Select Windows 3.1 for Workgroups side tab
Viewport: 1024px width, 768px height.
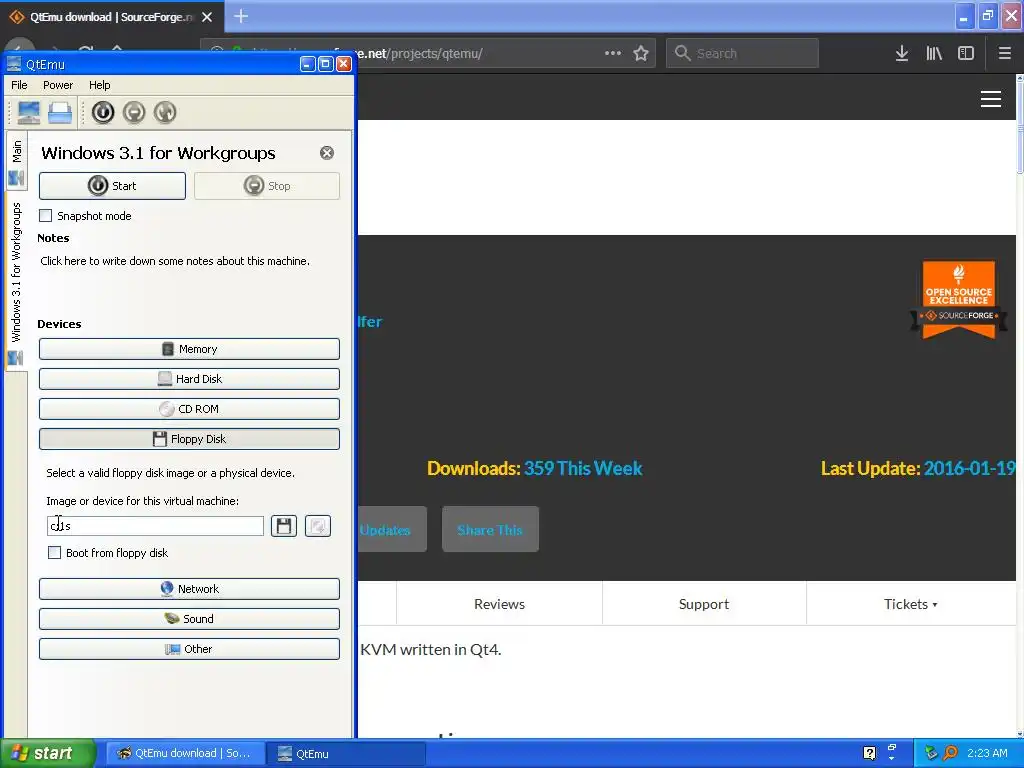(x=16, y=282)
